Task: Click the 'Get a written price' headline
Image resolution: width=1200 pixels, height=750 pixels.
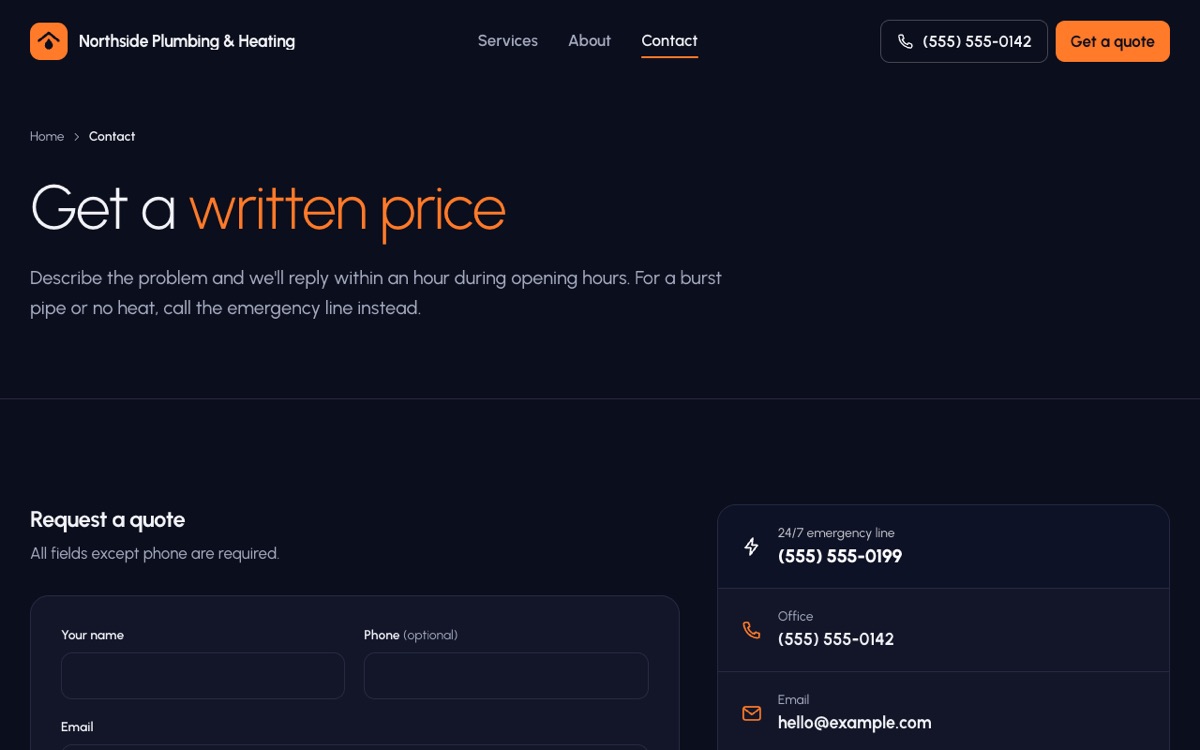Action: 268,208
